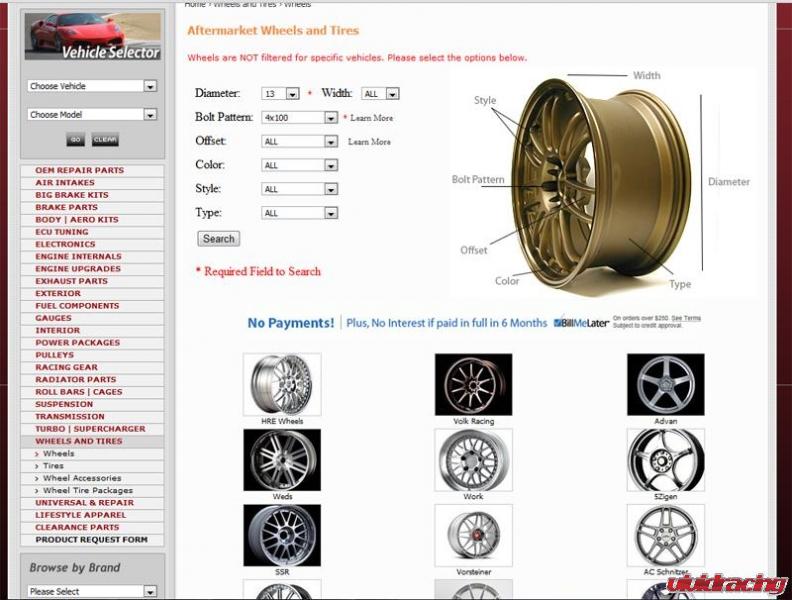The height and width of the screenshot is (600, 792).
Task: Open Clearance Parts category
Action: tap(92, 527)
